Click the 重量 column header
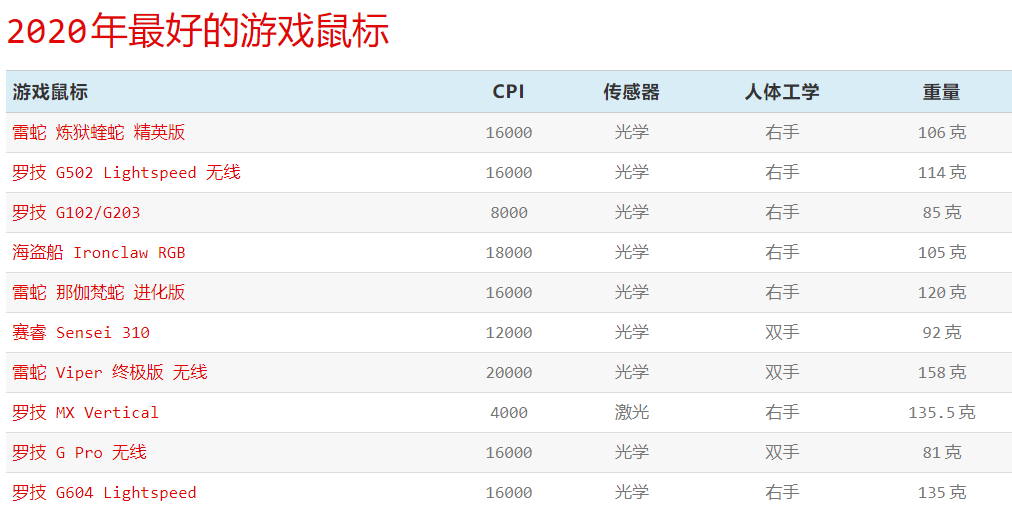 coord(941,92)
